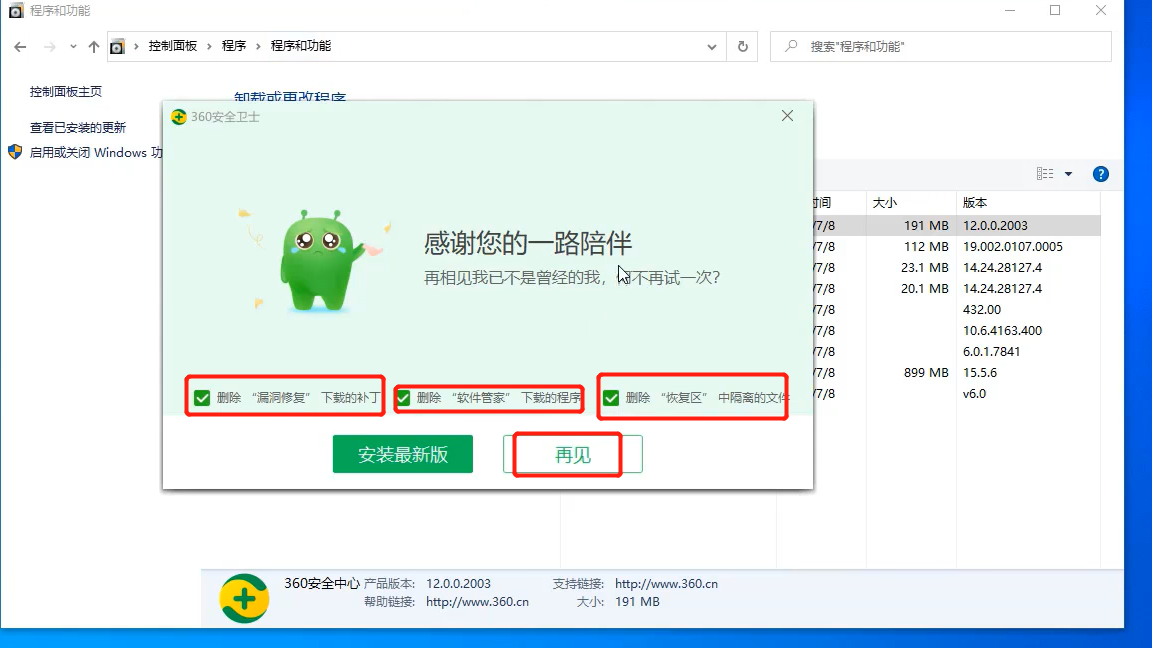Click the back navigation arrow

[19, 46]
